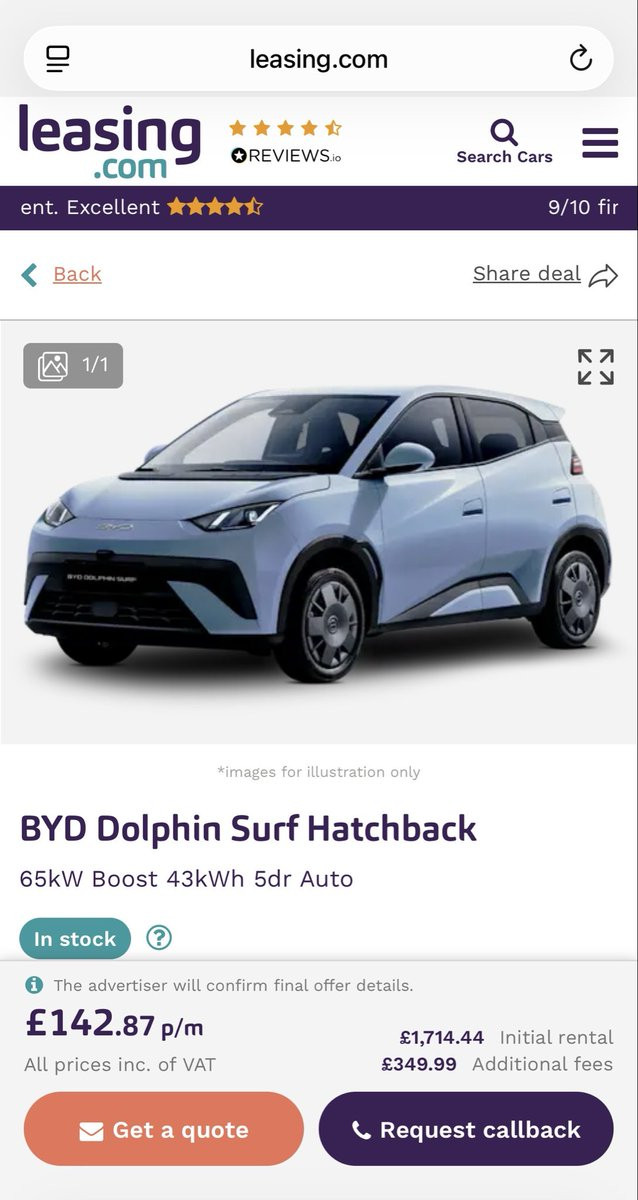Open the browser tabs icon in address bar
638x1200 pixels.
[59, 59]
